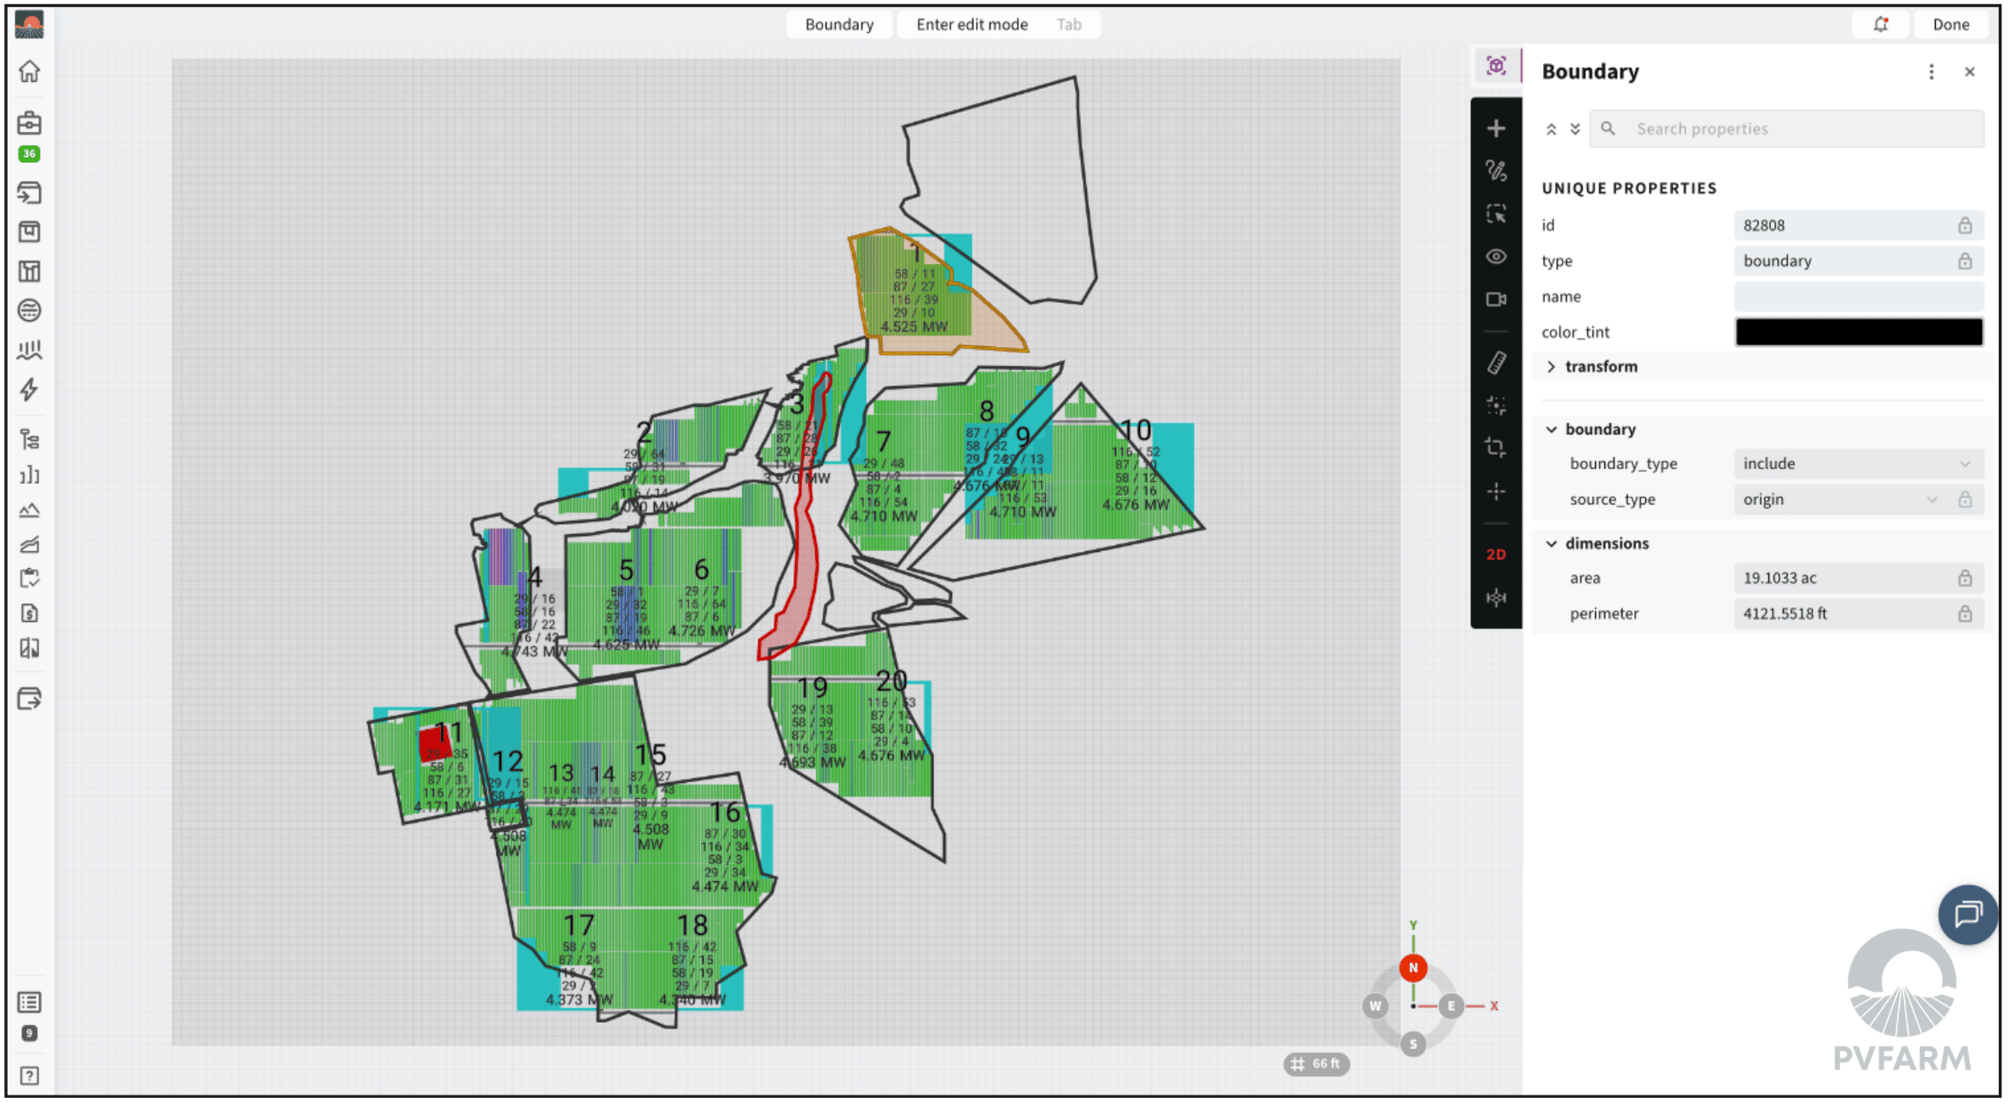The height and width of the screenshot is (1104, 2010).
Task: Select the freehand draw pencil tool
Action: click(x=1496, y=171)
